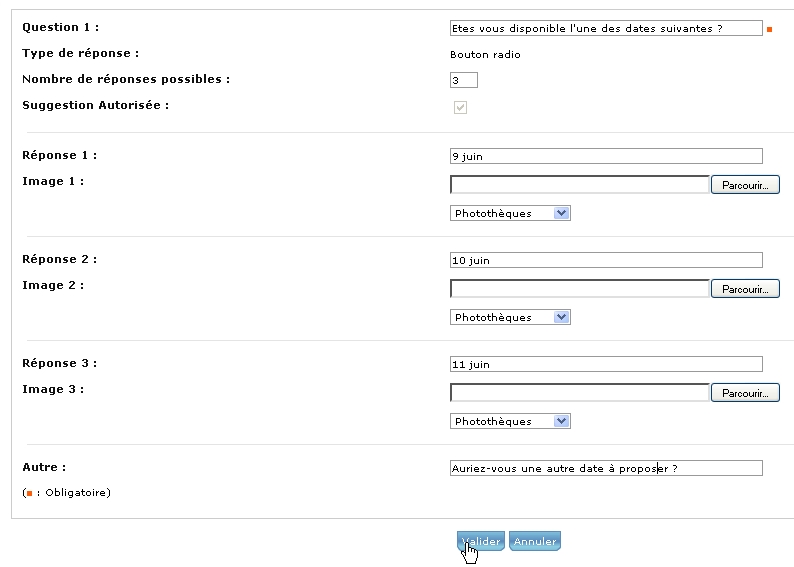Click the Autre text field
The height and width of the screenshot is (567, 794).
pos(606,468)
